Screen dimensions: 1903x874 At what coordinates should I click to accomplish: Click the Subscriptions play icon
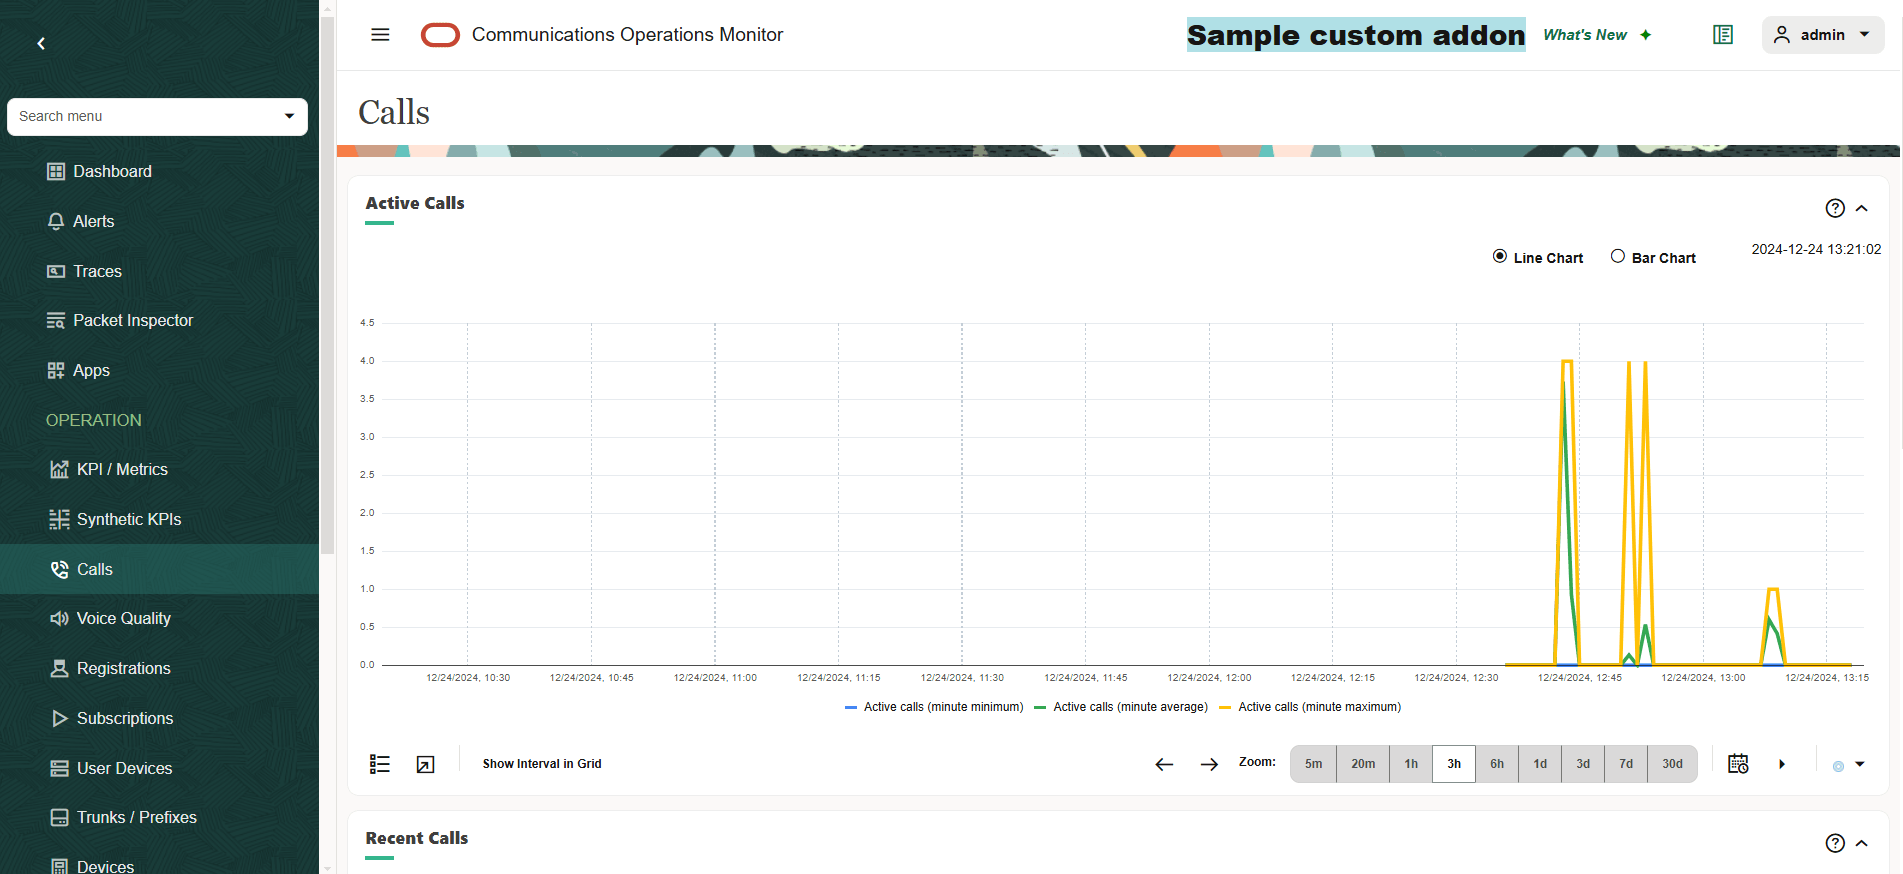click(59, 718)
